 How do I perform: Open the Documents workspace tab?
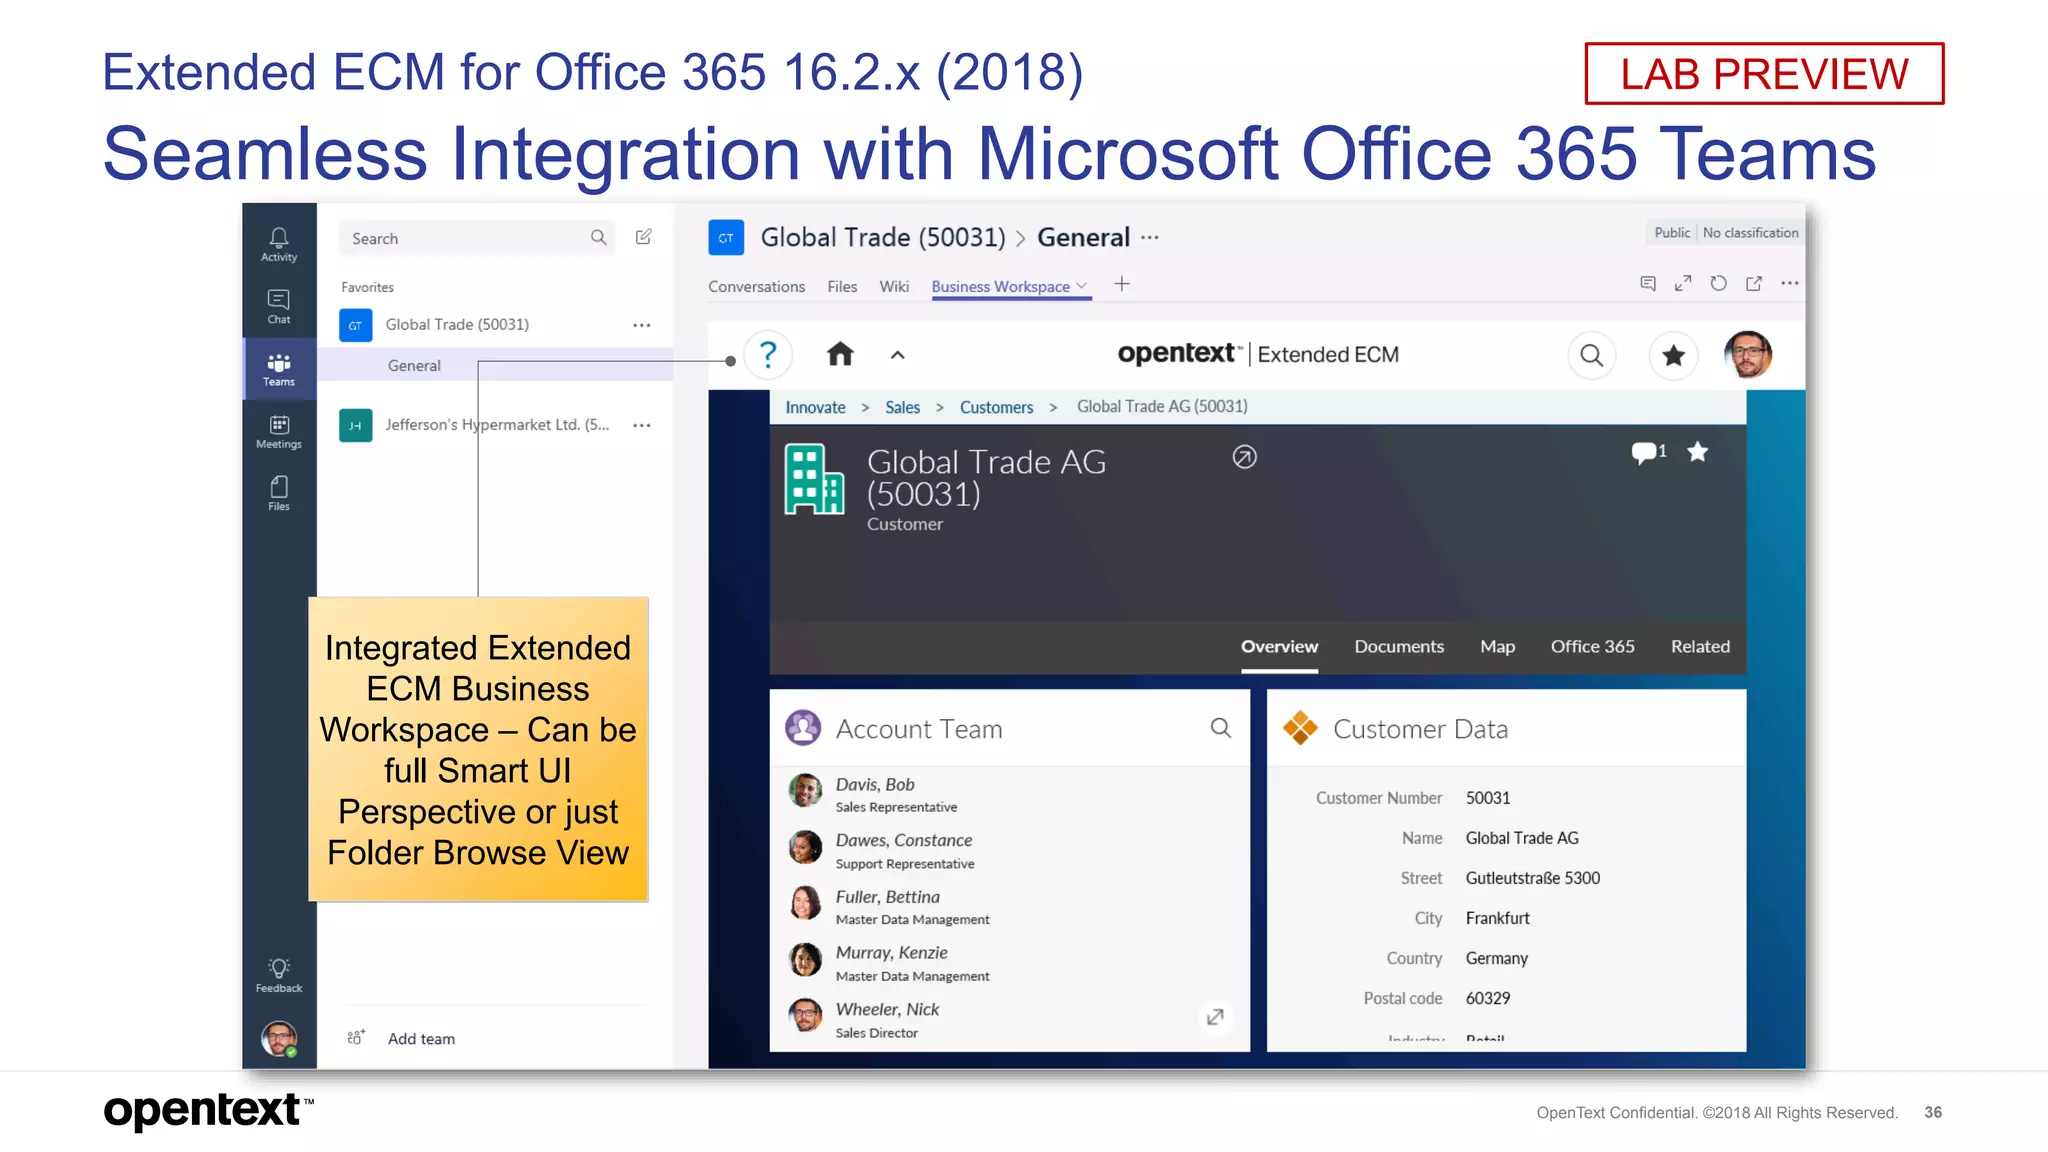coord(1399,646)
